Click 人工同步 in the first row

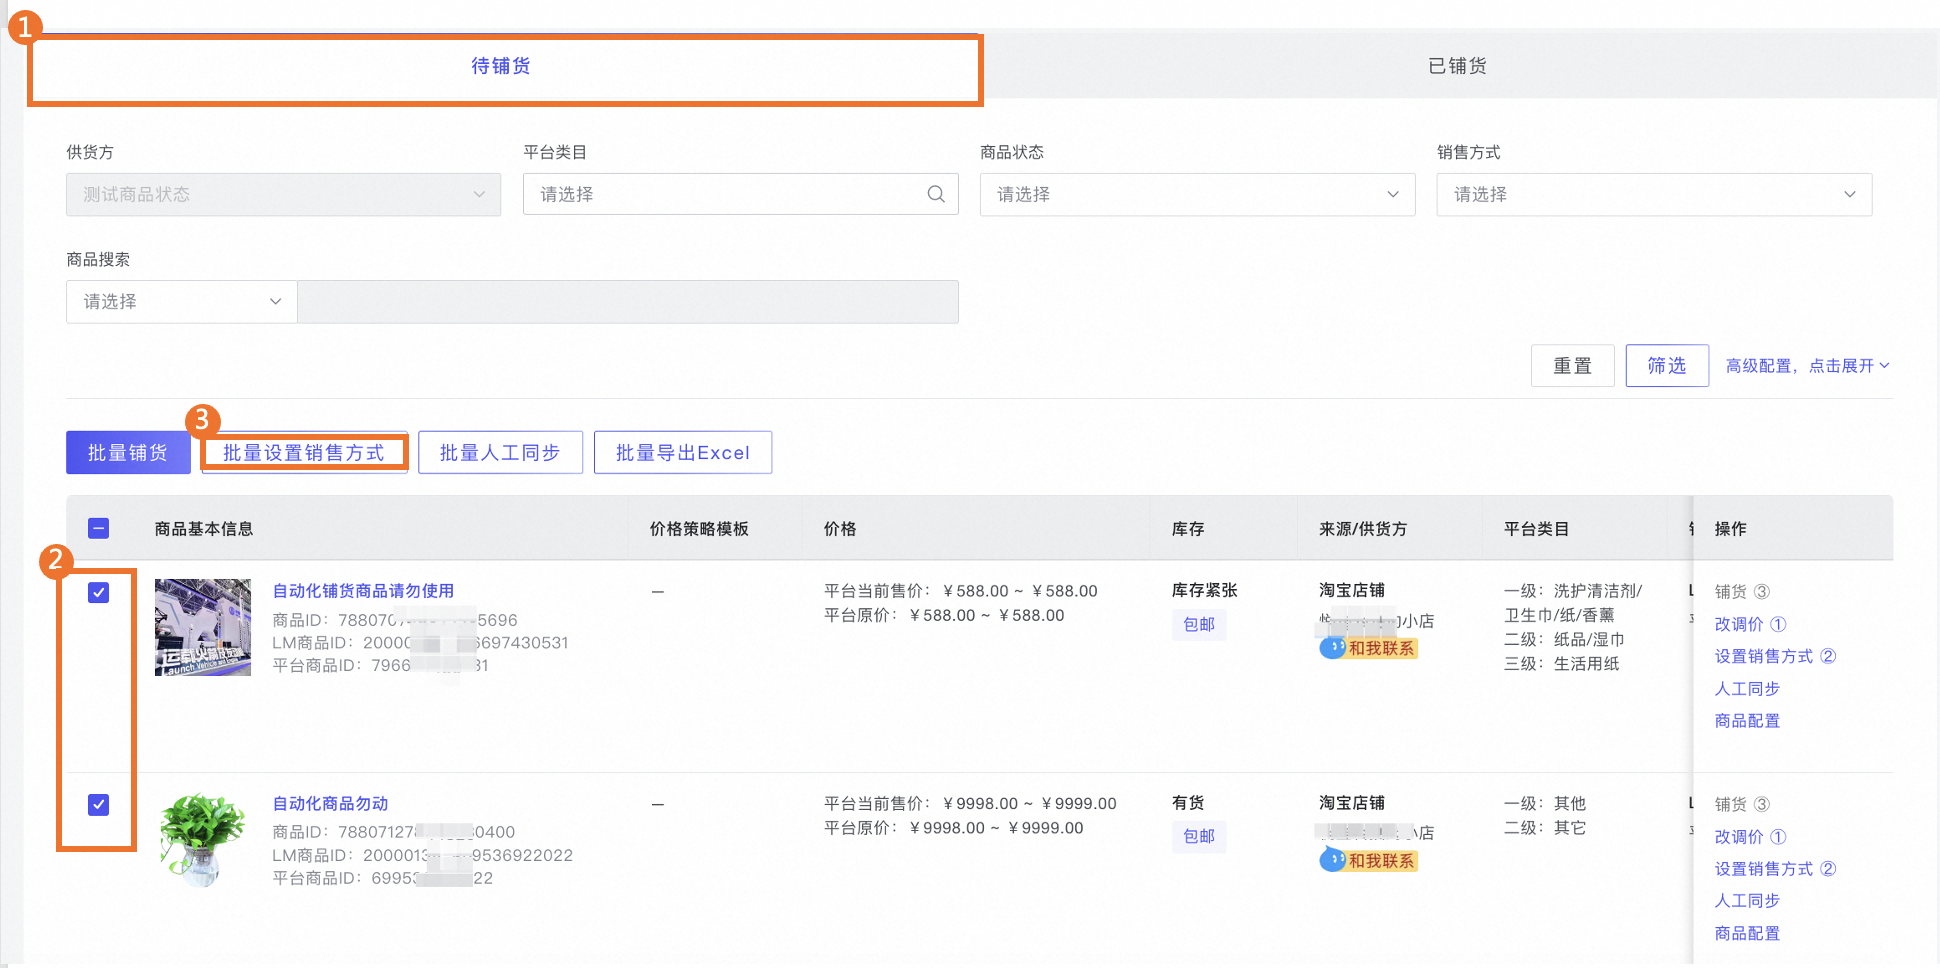click(1747, 688)
